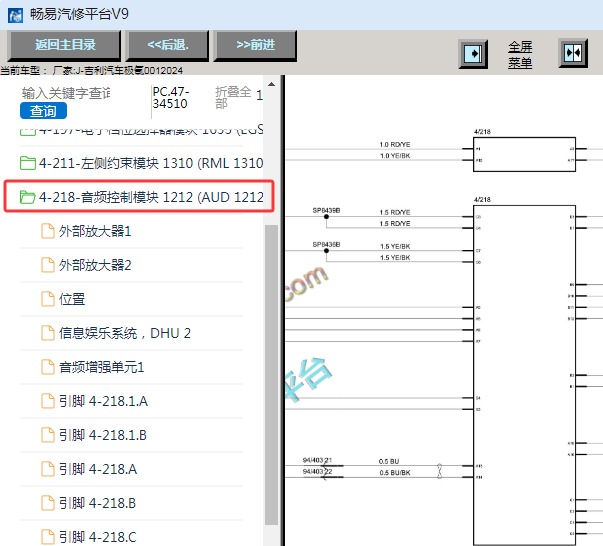Viewport: 603px width, 546px height.
Task: Open the 全屏 fullscreen link
Action: [x=520, y=47]
